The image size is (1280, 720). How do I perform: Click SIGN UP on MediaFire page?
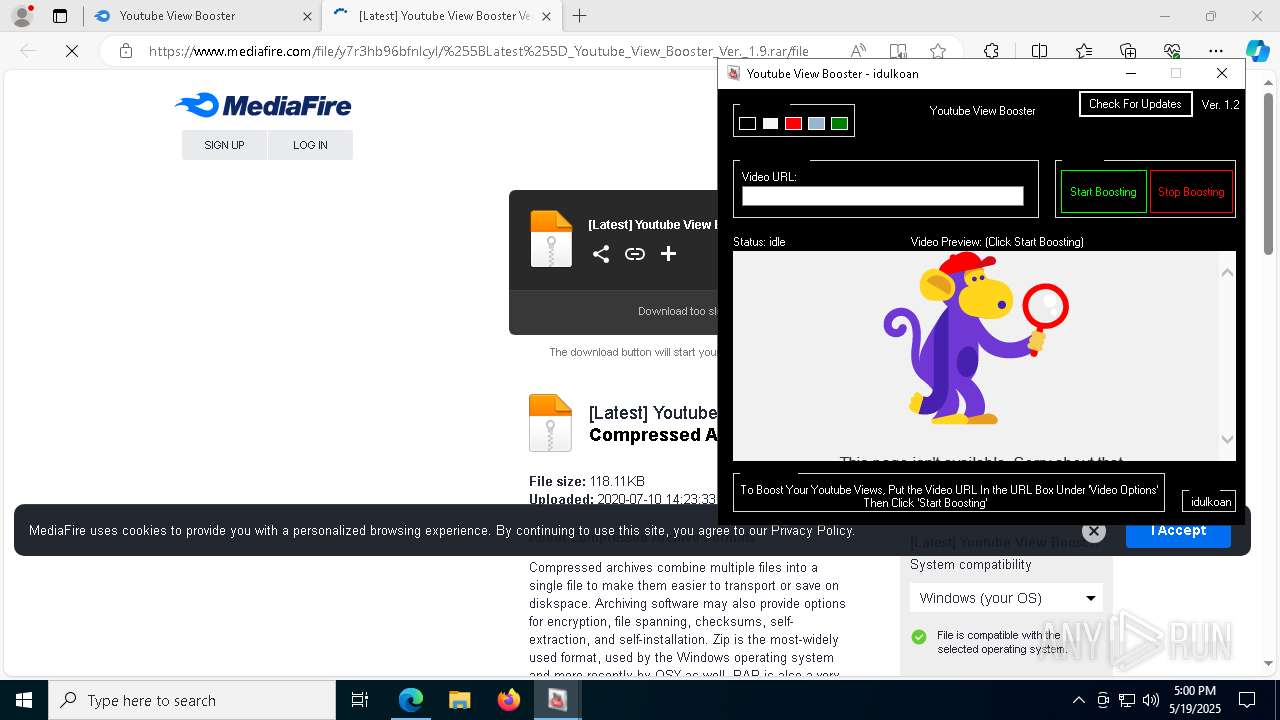[224, 145]
